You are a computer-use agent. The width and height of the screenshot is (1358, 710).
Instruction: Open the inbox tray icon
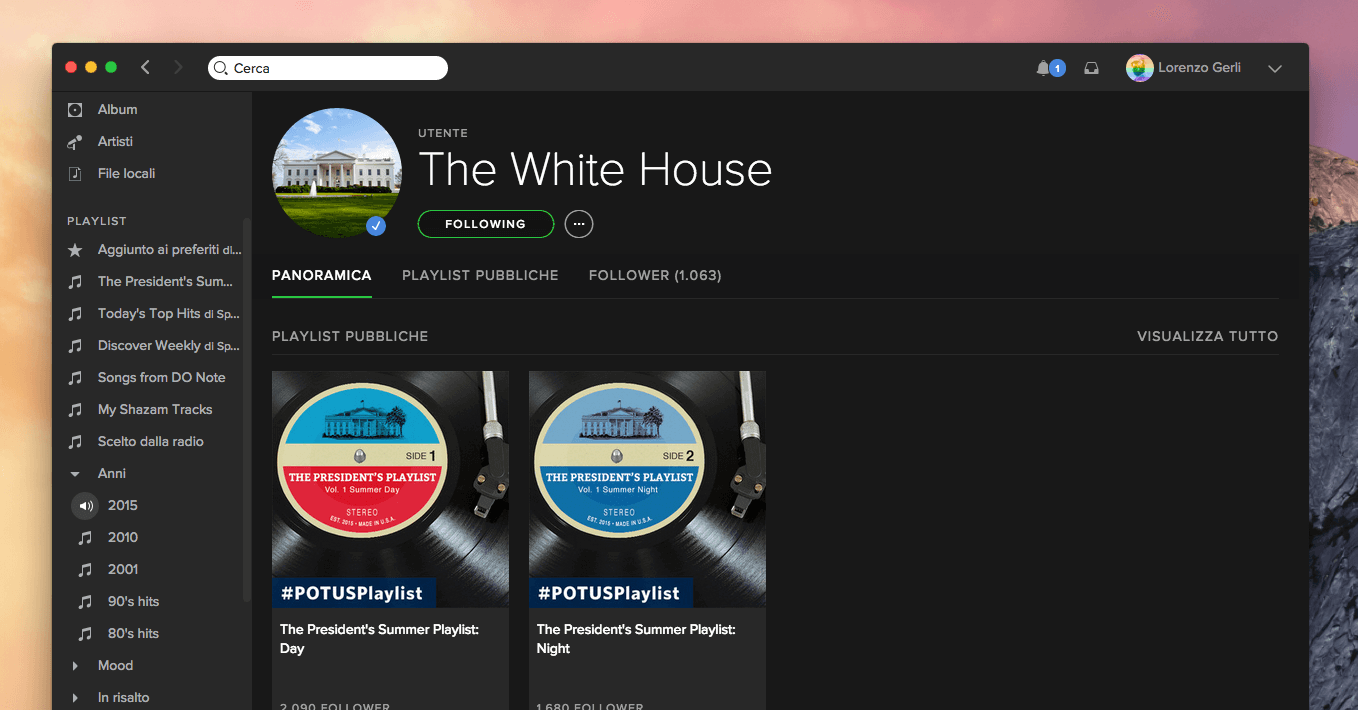coord(1091,68)
